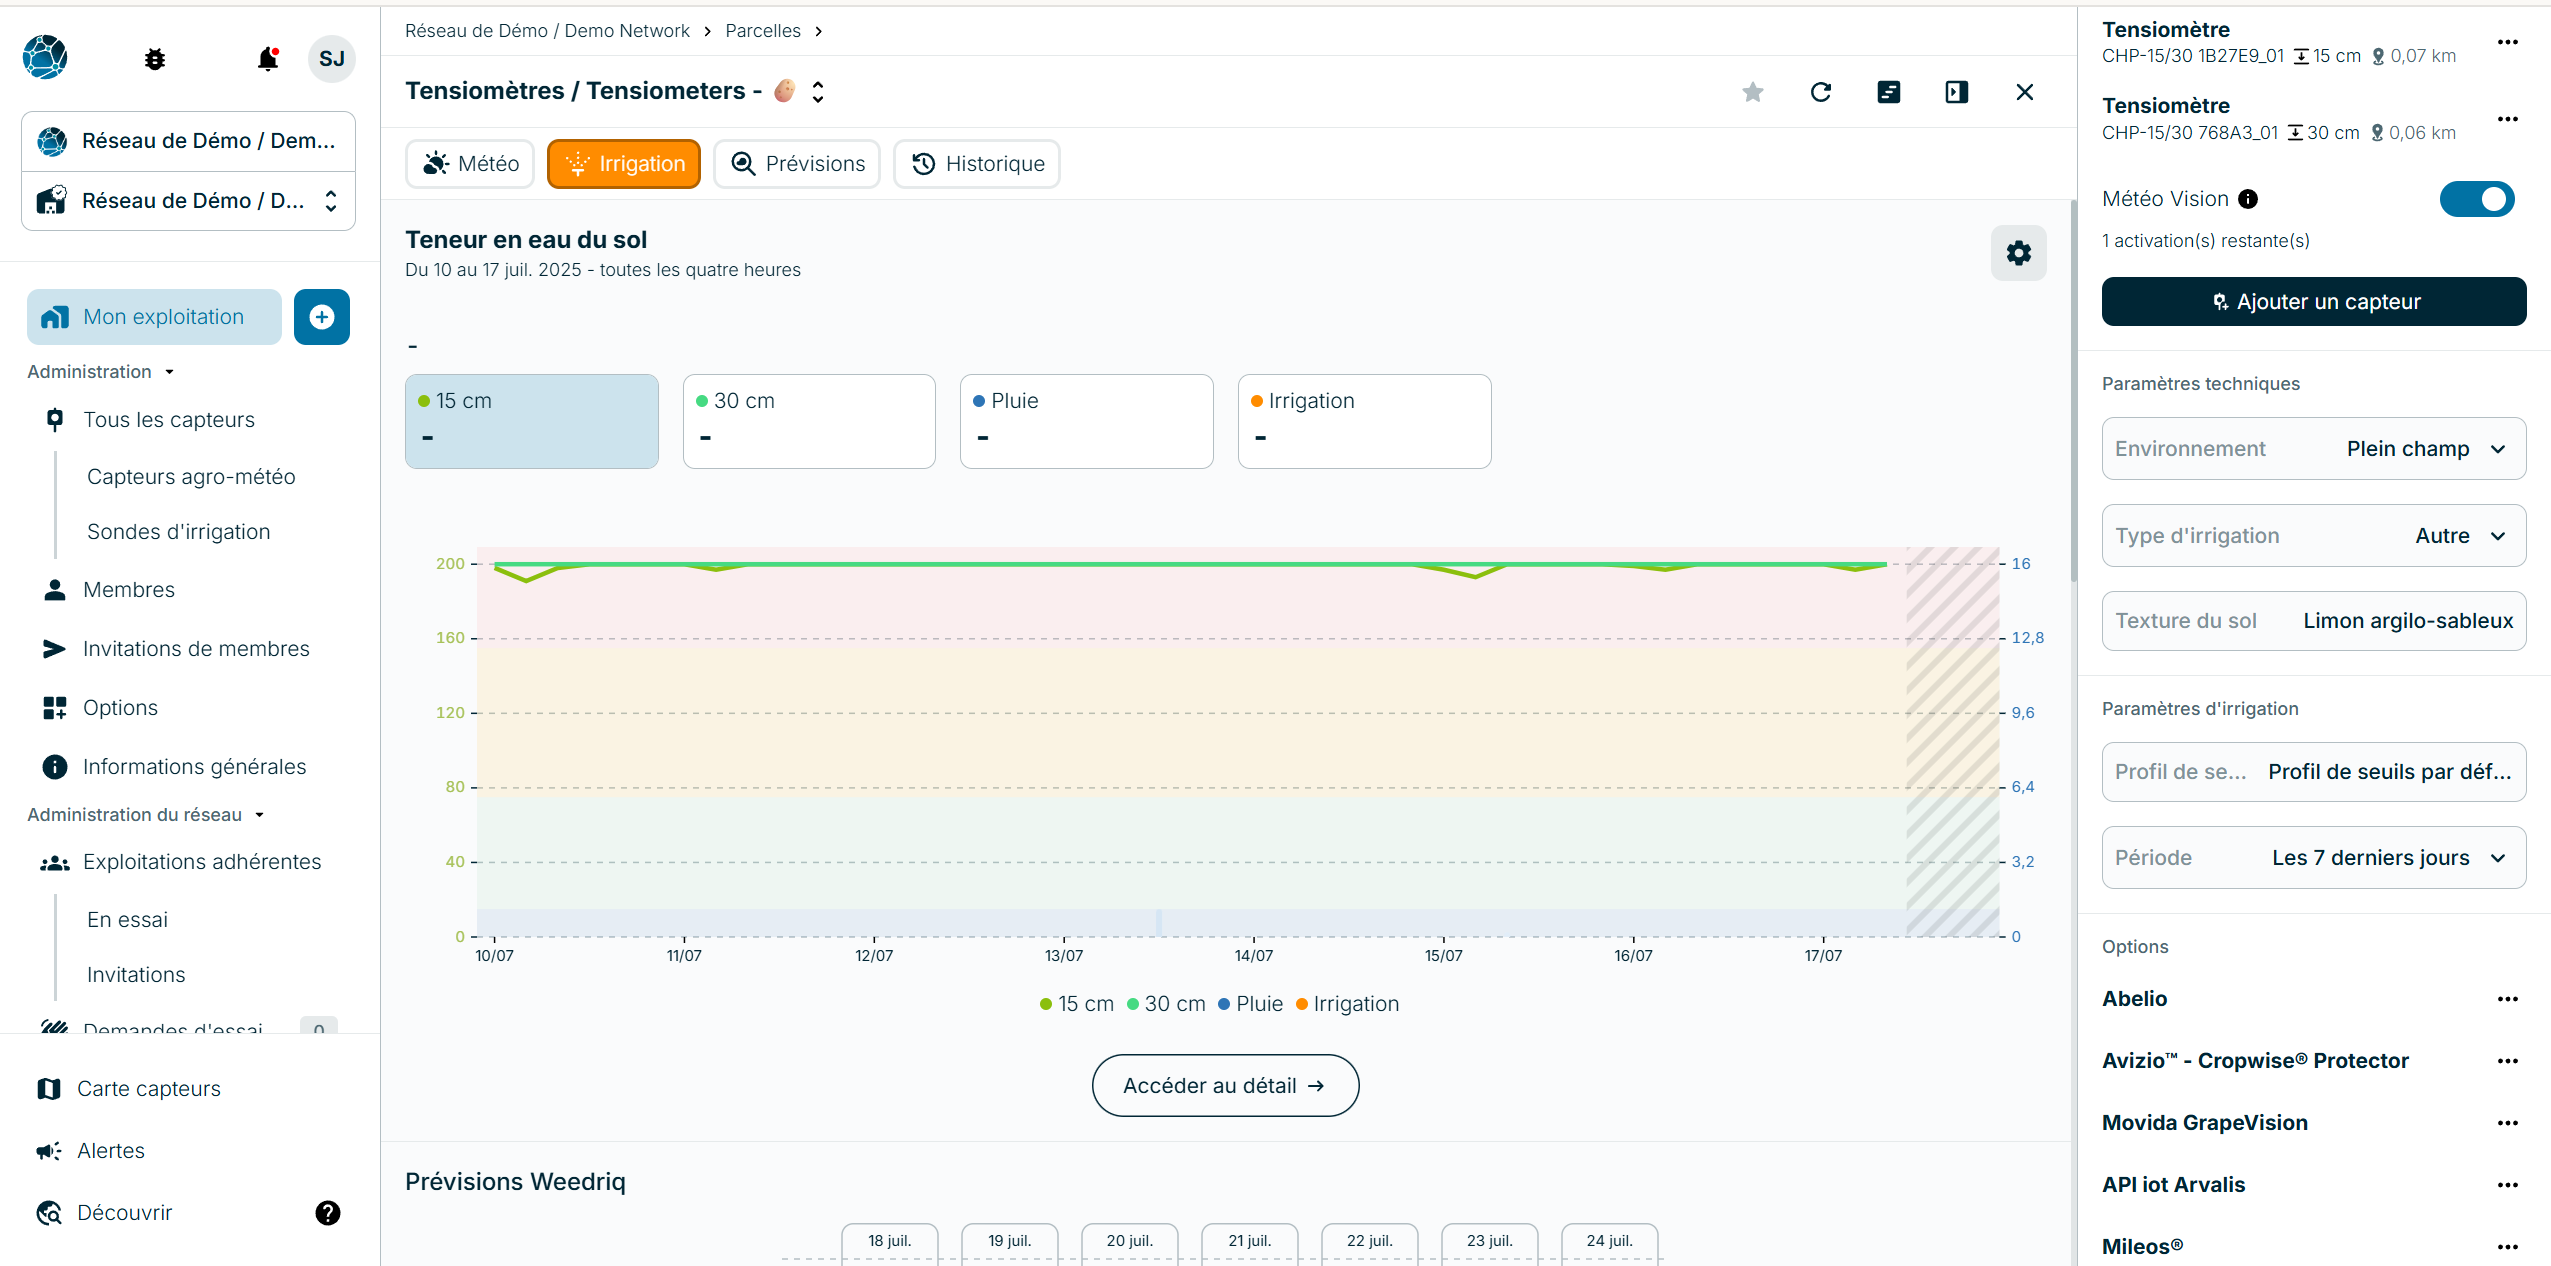This screenshot has width=2551, height=1266.
Task: Mark plot as favorite with star
Action: coord(1753,92)
